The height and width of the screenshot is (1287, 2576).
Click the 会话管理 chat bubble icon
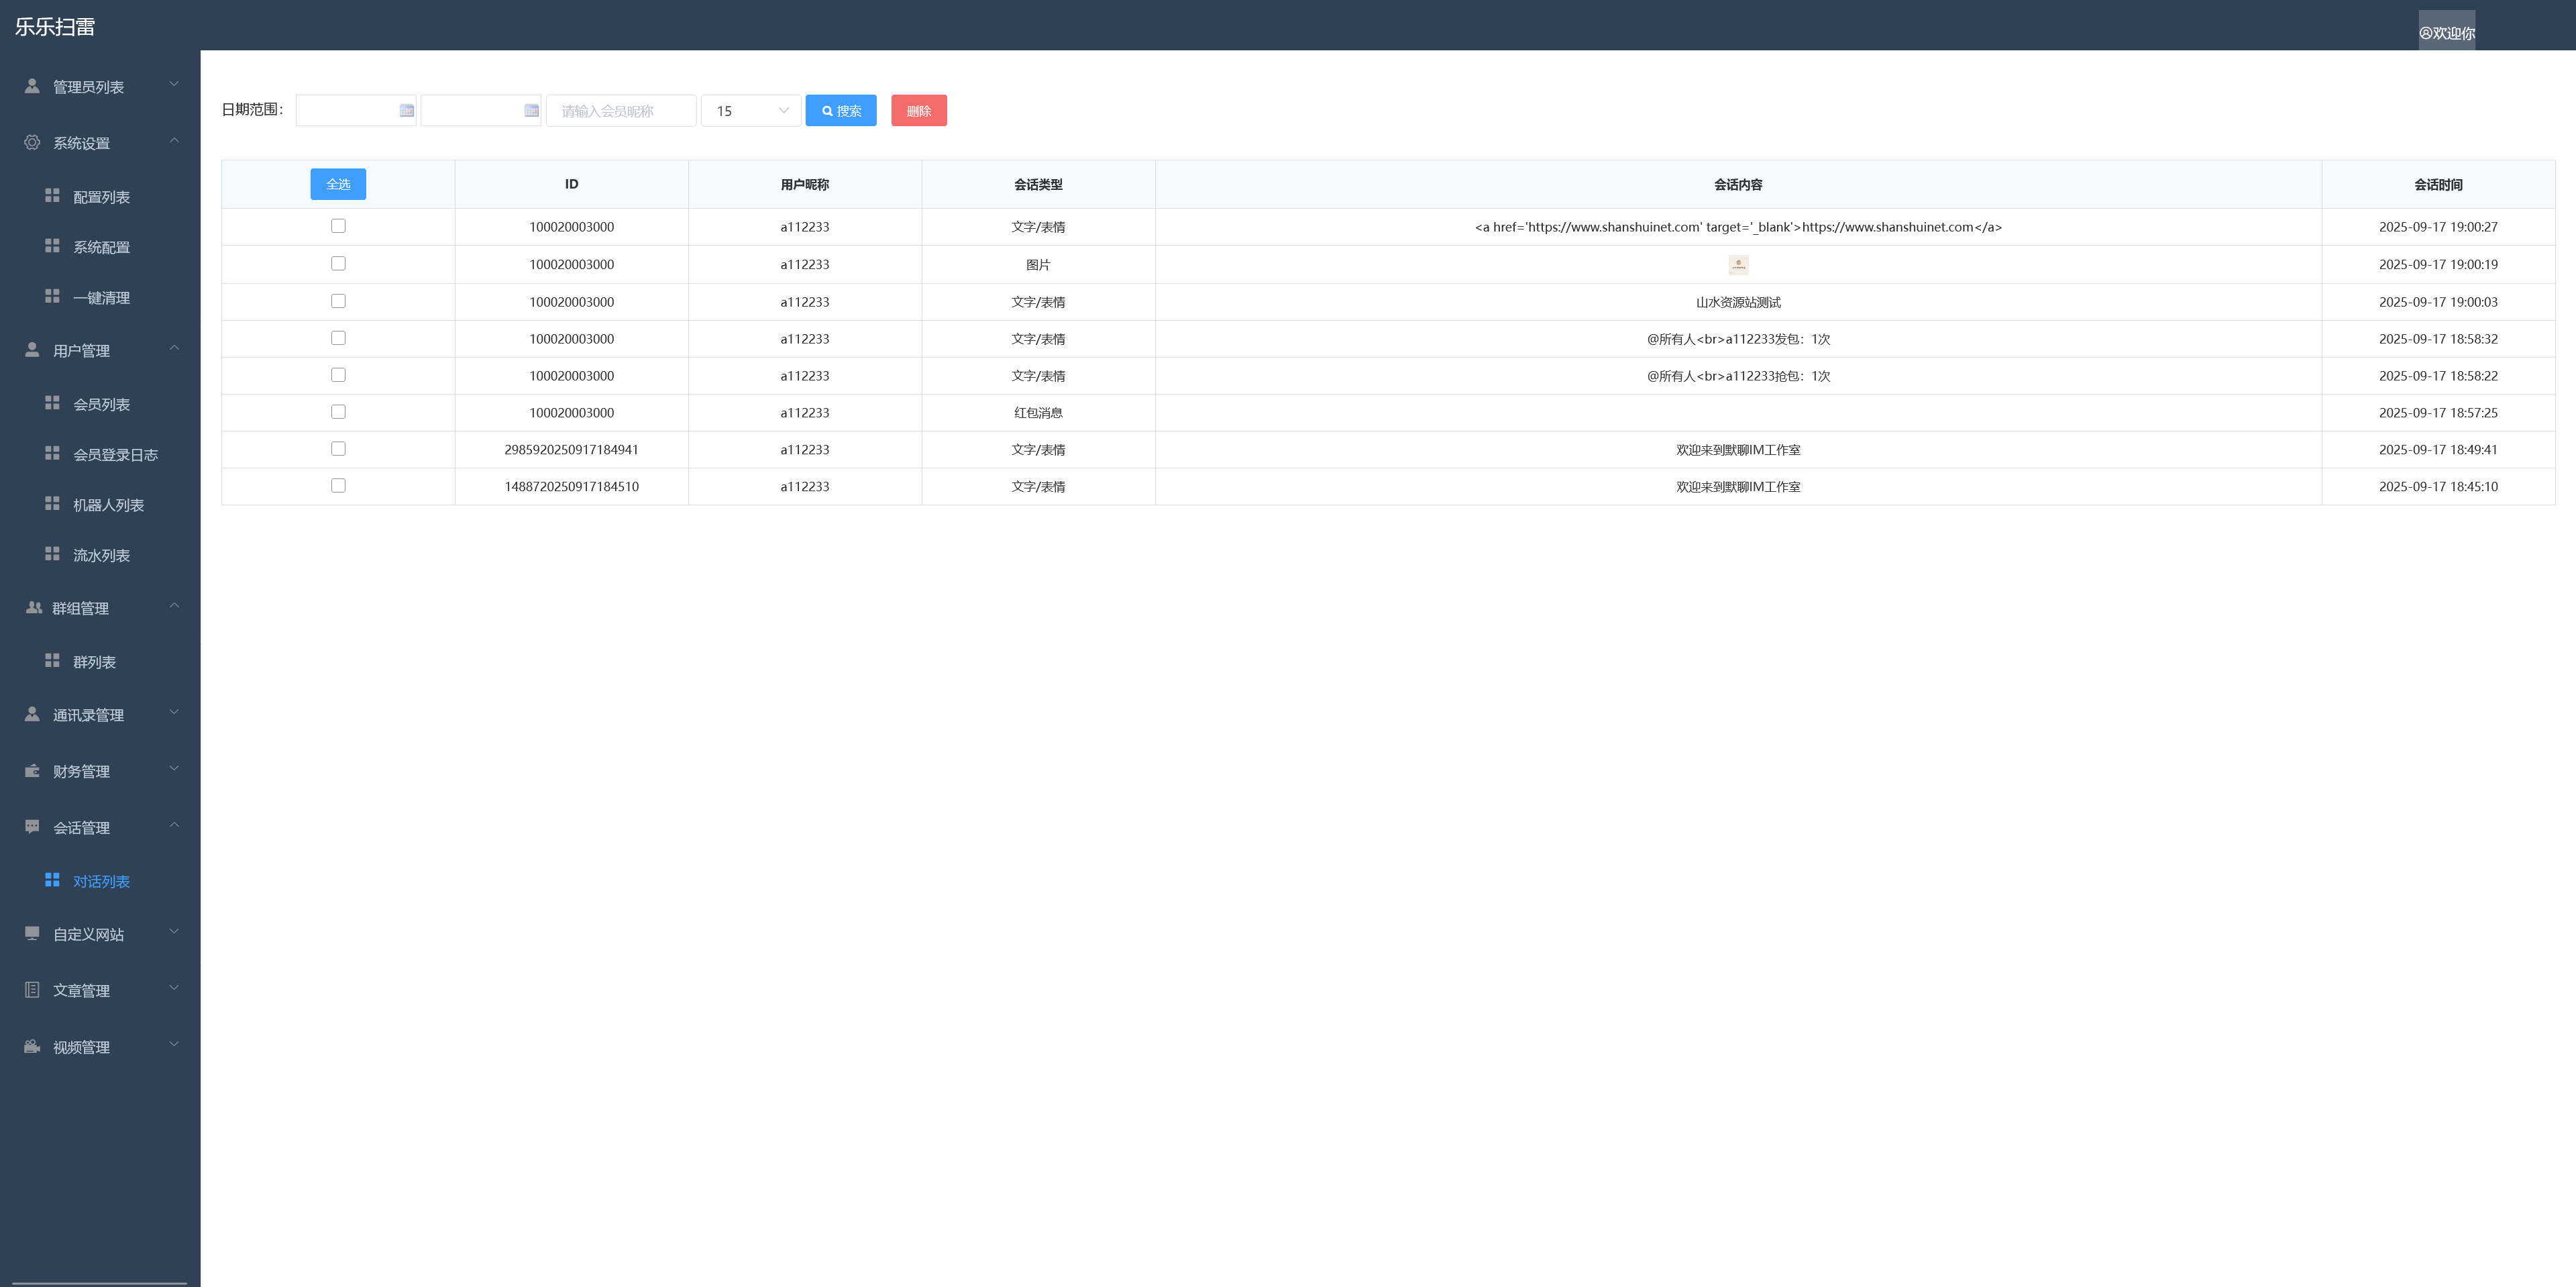pyautogui.click(x=32, y=827)
